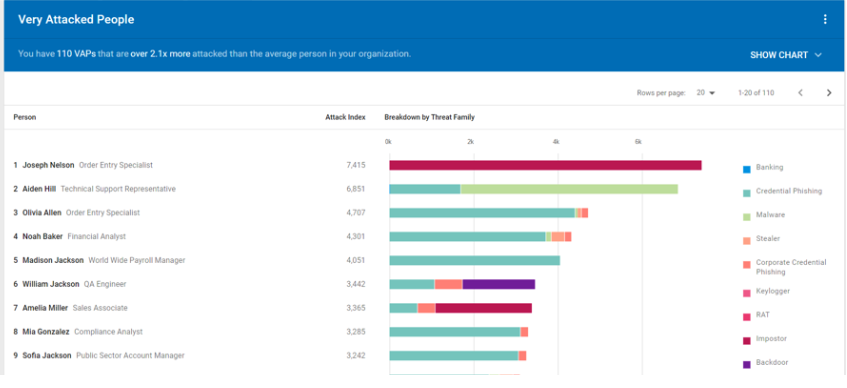
Task: Click attack index value 3,365
Action: pyautogui.click(x=356, y=307)
